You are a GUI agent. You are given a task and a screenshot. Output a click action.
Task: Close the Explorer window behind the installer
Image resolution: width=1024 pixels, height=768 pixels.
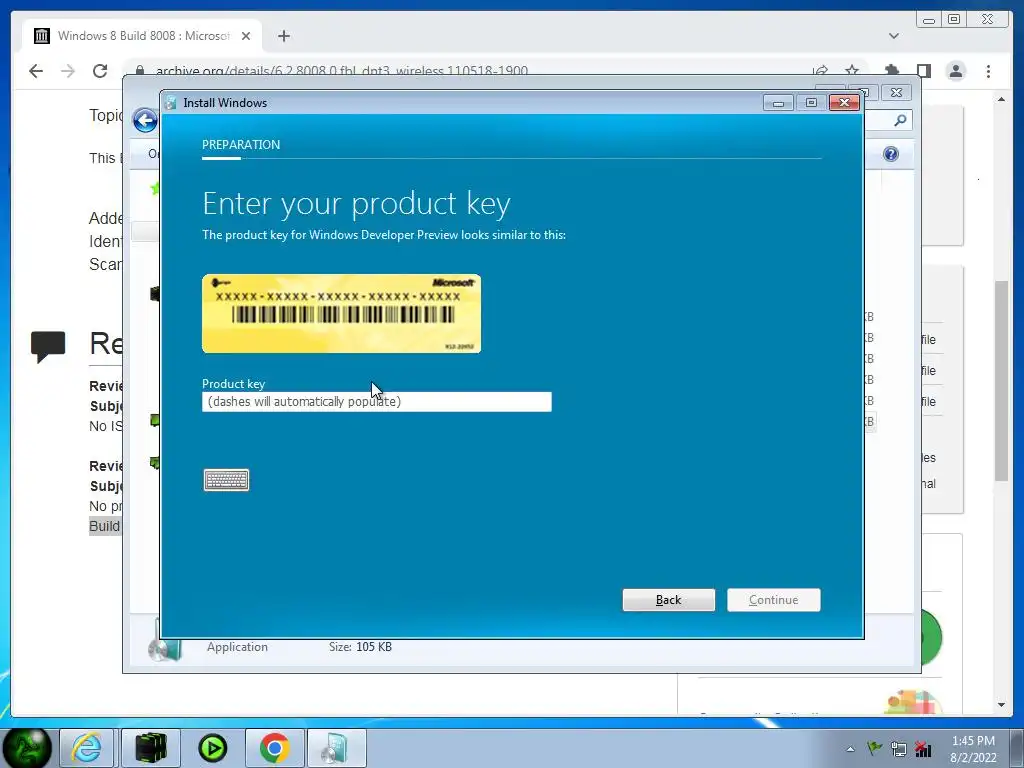point(897,93)
